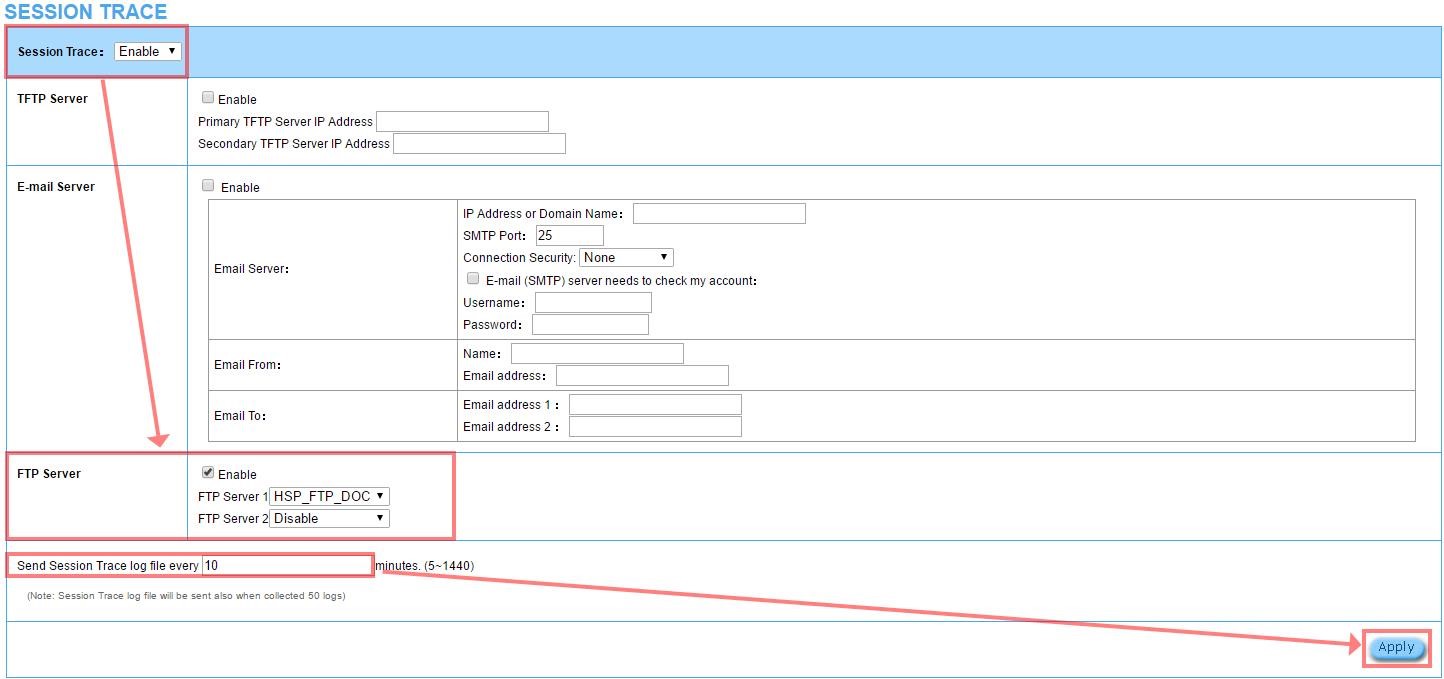Click the Email address 1 field
The width and height of the screenshot is (1444, 679).
tap(655, 405)
